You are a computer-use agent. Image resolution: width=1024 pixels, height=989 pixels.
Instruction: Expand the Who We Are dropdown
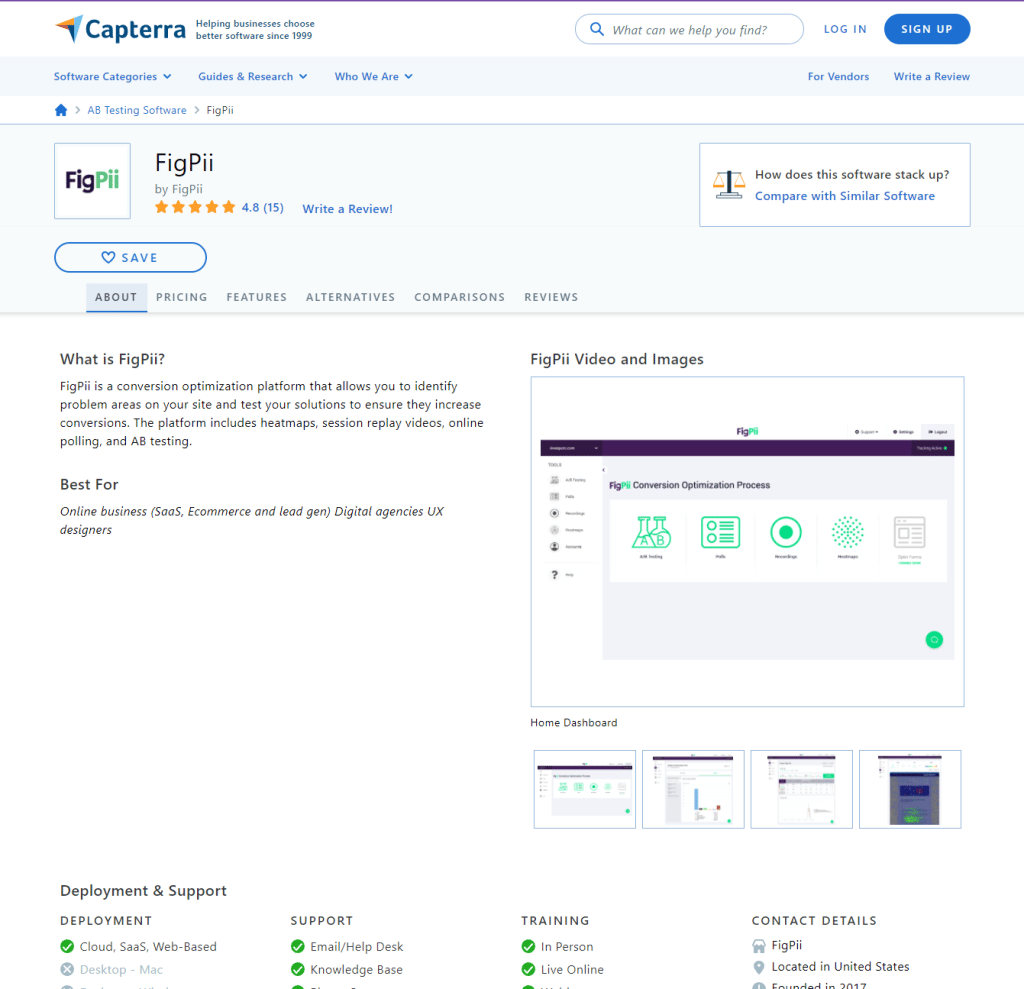click(x=373, y=77)
